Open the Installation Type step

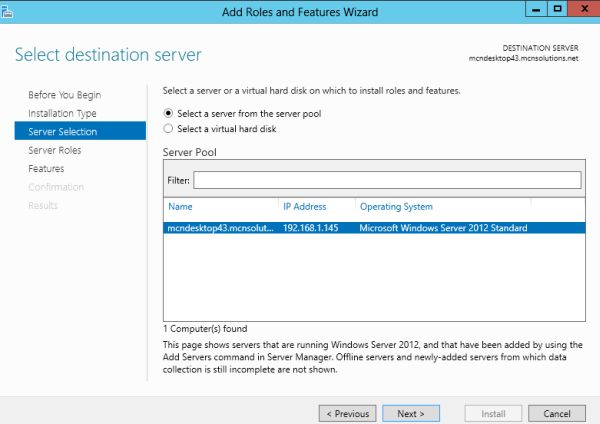click(62, 113)
